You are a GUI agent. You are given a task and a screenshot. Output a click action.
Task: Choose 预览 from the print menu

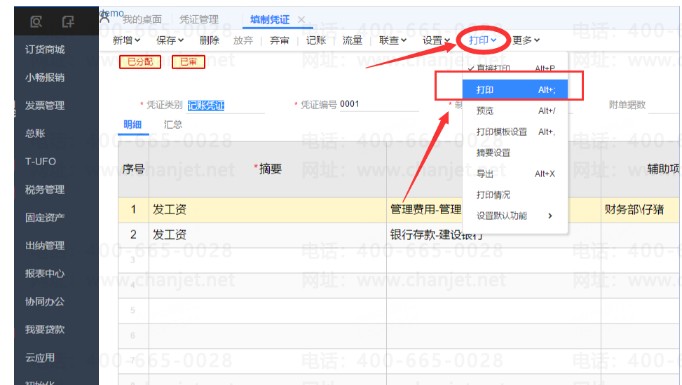(515, 111)
